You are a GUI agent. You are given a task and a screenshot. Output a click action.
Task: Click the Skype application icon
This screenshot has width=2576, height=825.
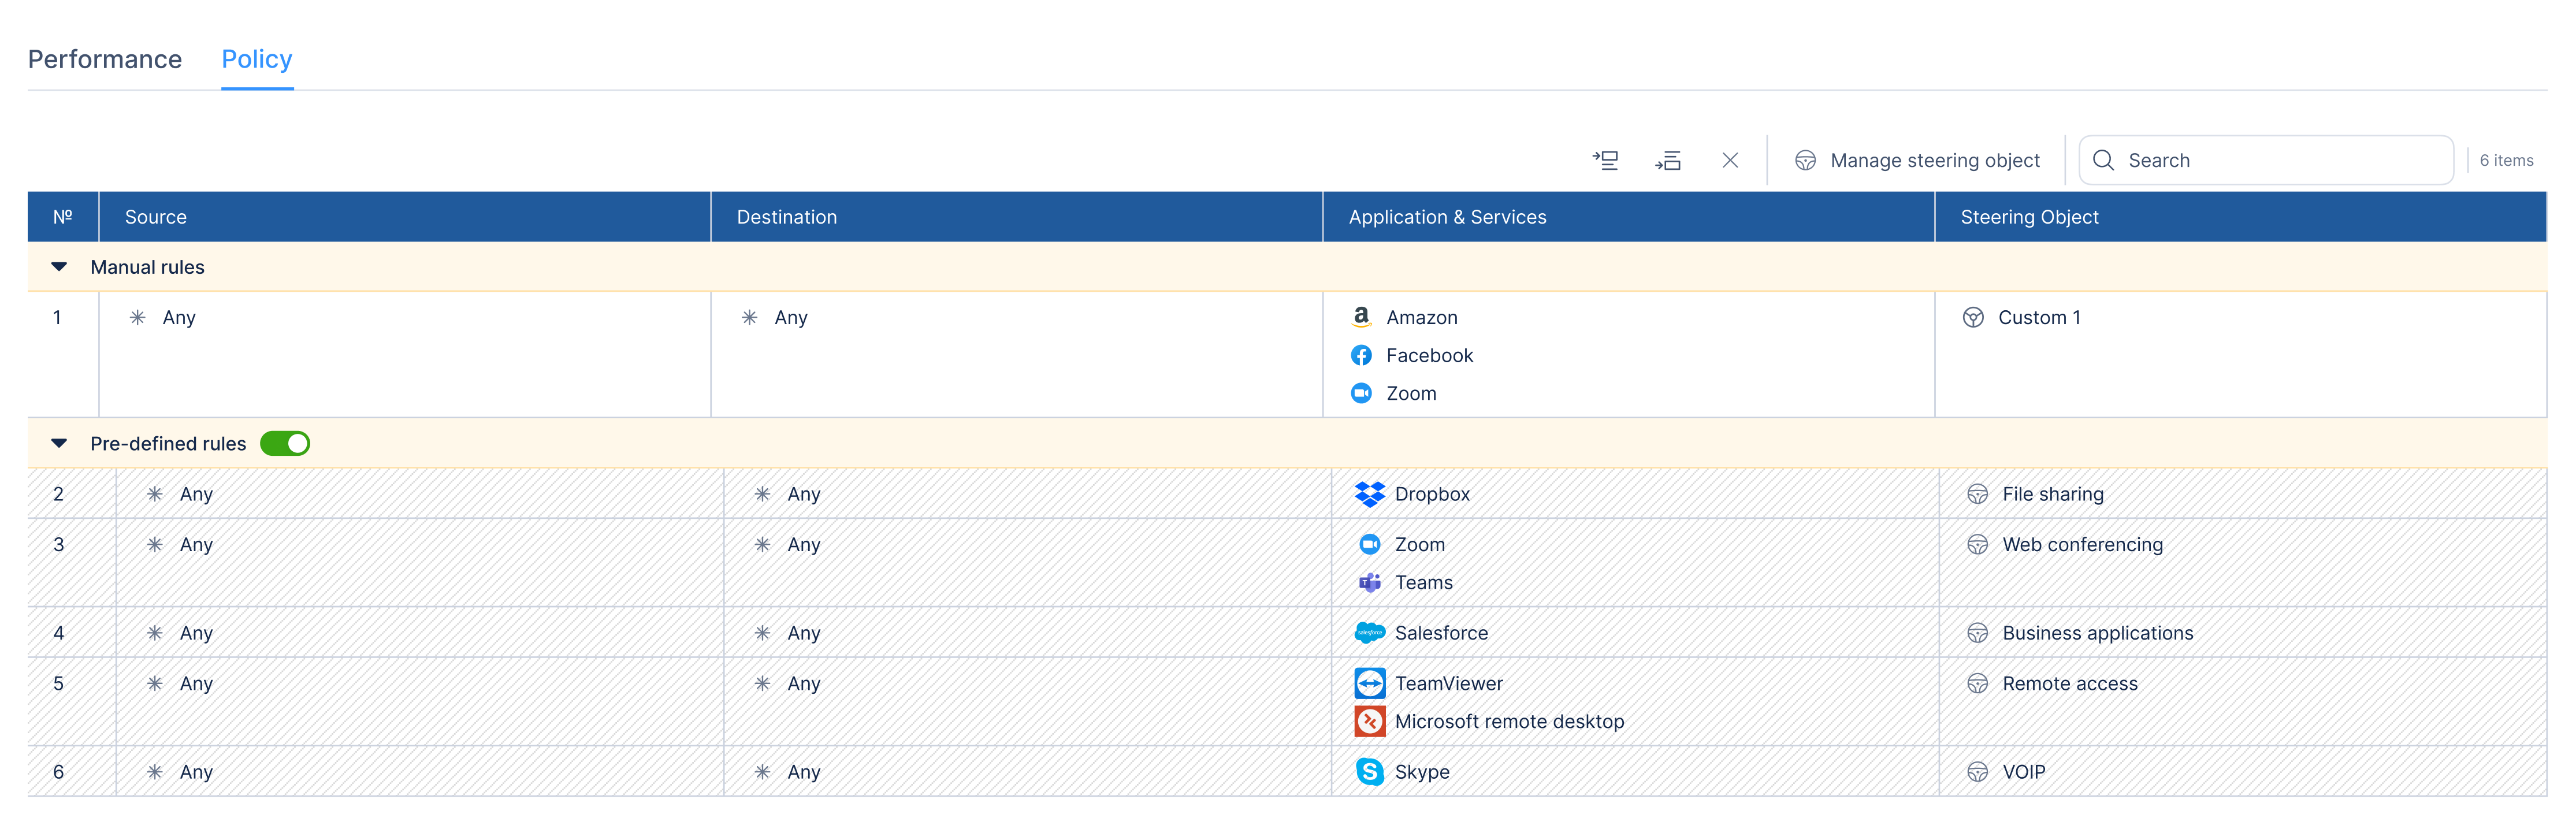1370,772
